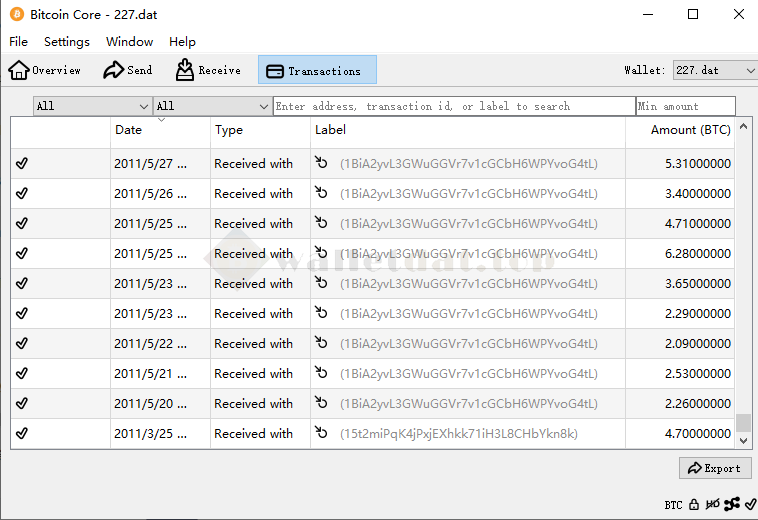Click the sync status checkmark icon
This screenshot has height=520, width=758.
pyautogui.click(x=750, y=505)
